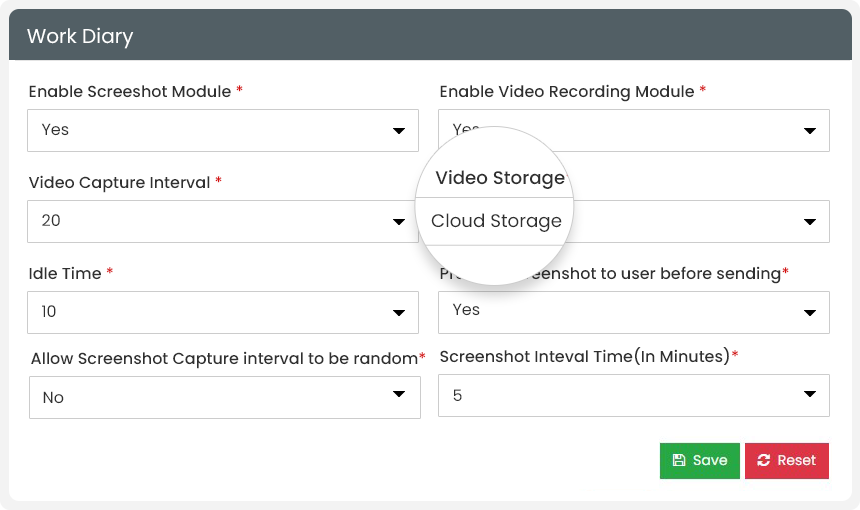Click the Enable Video Recording Module arrow

pos(810,131)
